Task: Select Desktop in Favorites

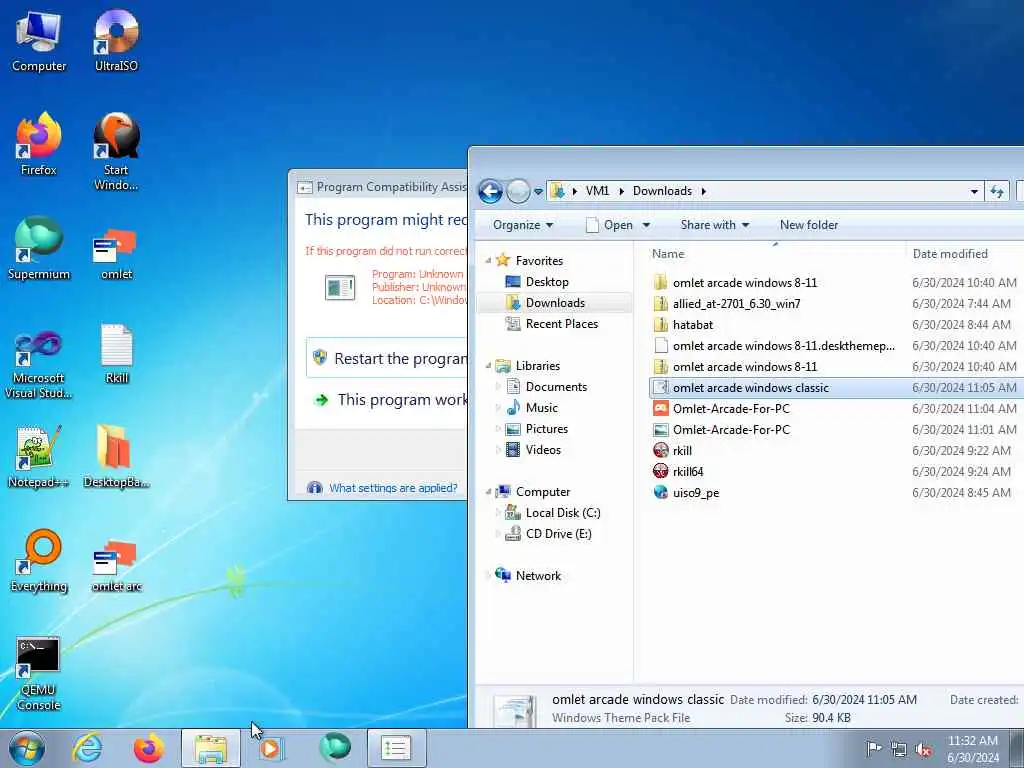Action: click(547, 281)
